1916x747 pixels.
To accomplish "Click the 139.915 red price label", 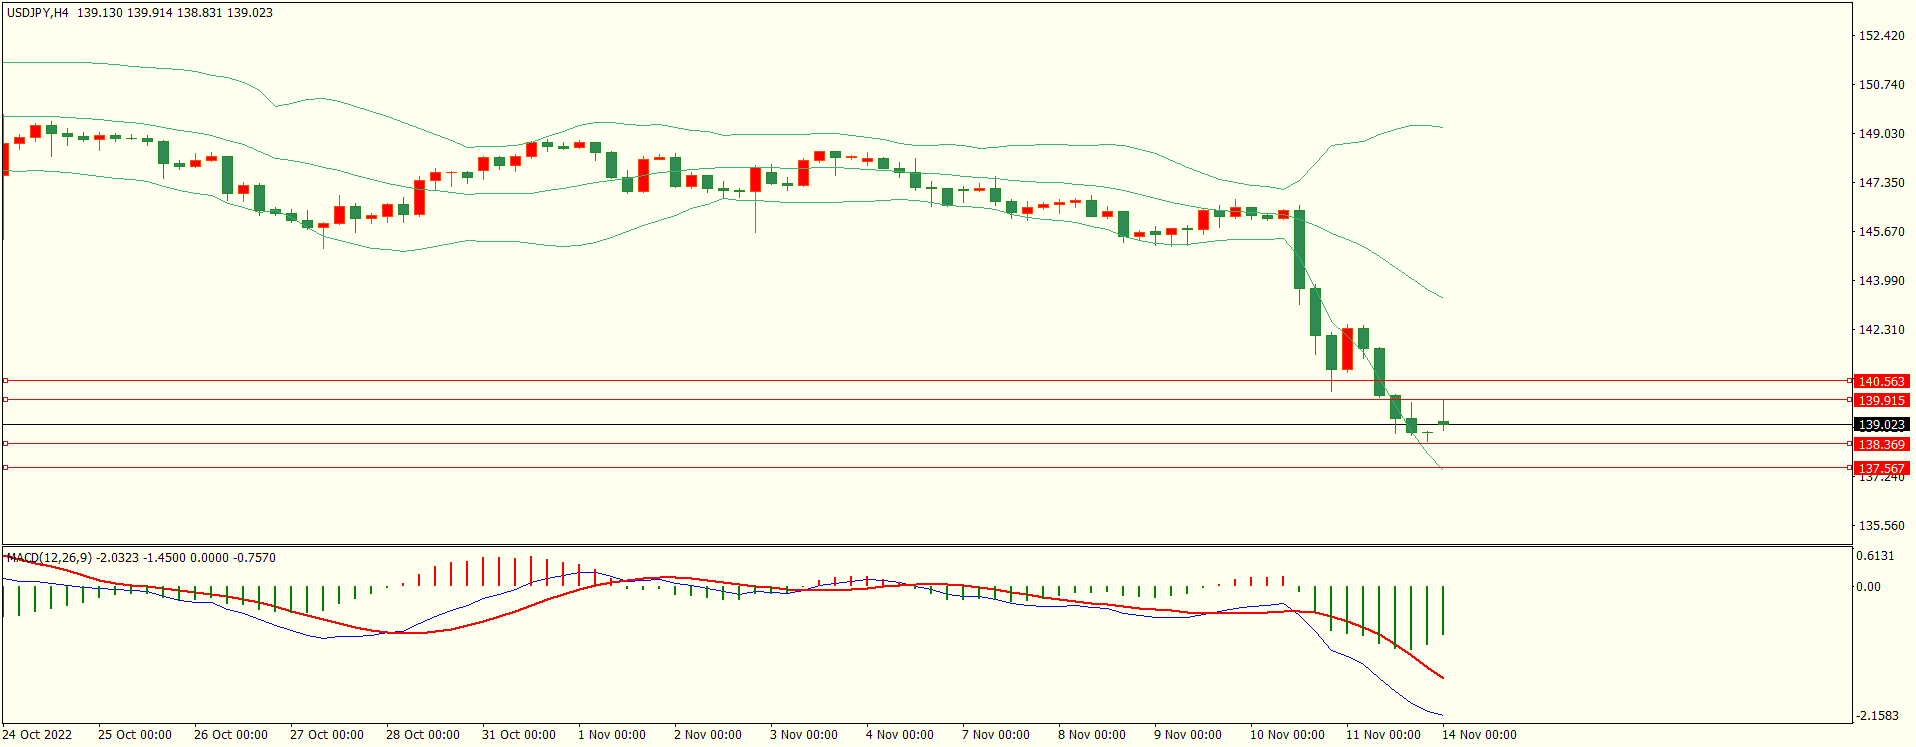I will coord(1881,400).
